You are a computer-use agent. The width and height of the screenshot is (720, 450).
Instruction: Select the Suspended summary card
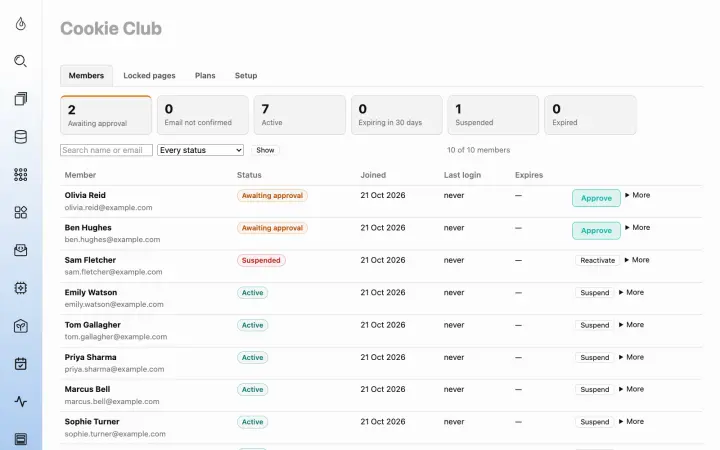coord(493,115)
